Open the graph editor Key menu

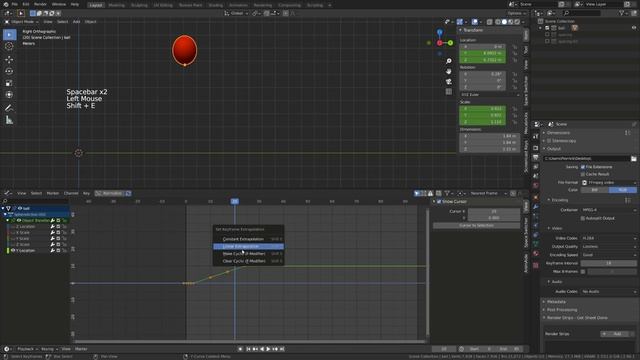click(x=87, y=193)
